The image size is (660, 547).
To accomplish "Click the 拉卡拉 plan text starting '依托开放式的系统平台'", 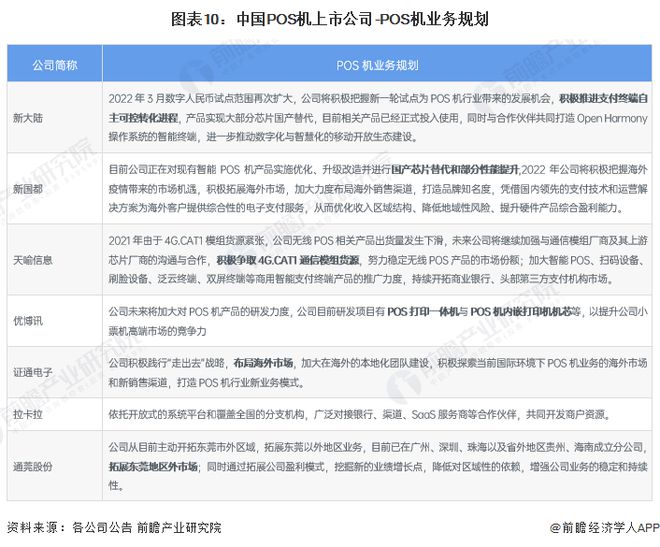I will point(359,414).
